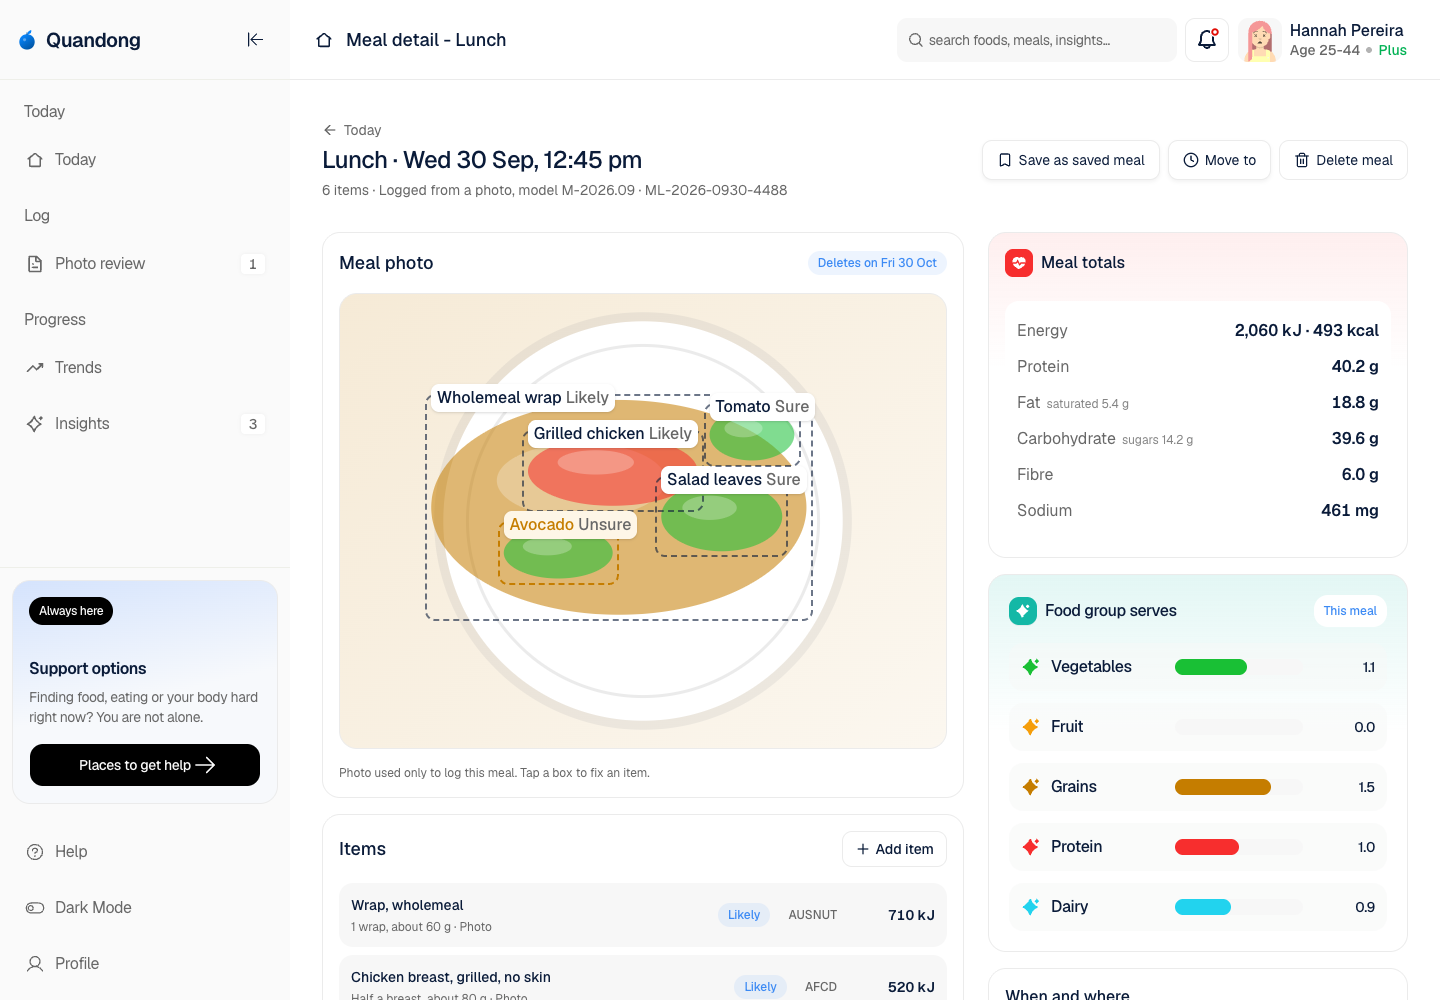This screenshot has width=1440, height=1000.
Task: Select the Grilled chicken label on photo
Action: [612, 433]
